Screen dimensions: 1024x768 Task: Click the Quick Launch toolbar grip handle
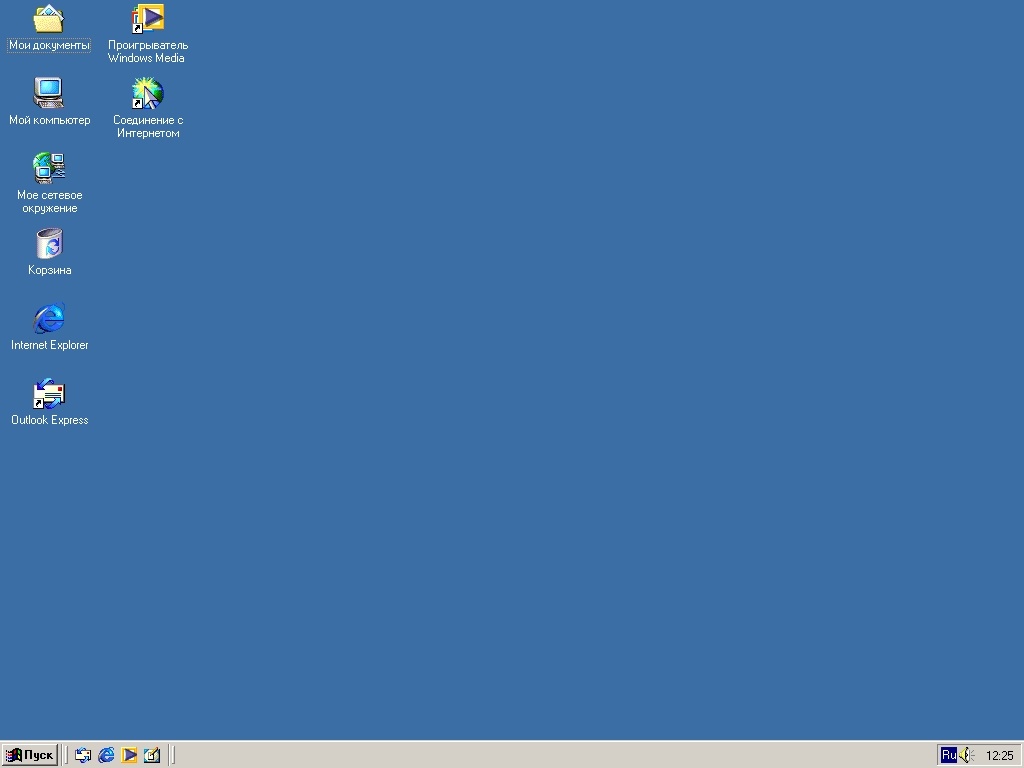pos(66,755)
